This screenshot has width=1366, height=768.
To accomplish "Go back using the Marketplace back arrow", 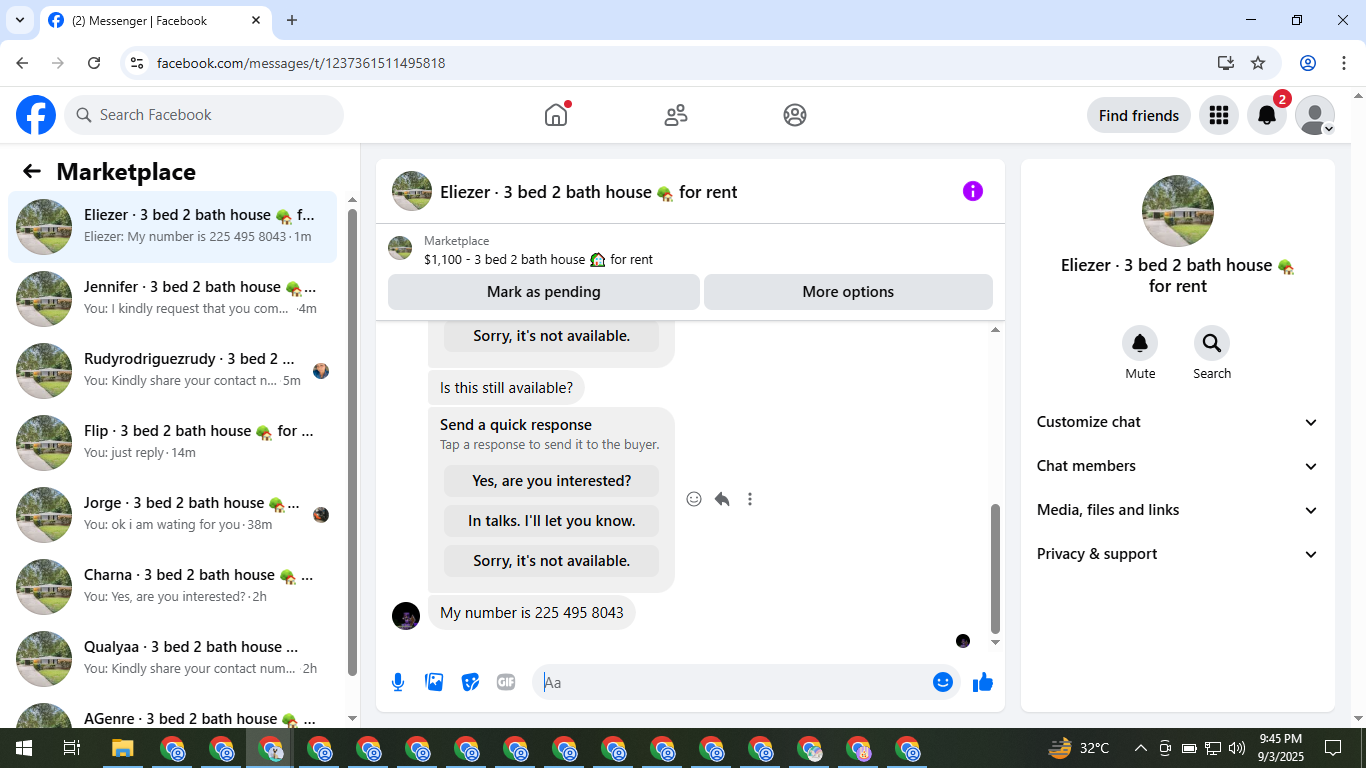I will (32, 171).
